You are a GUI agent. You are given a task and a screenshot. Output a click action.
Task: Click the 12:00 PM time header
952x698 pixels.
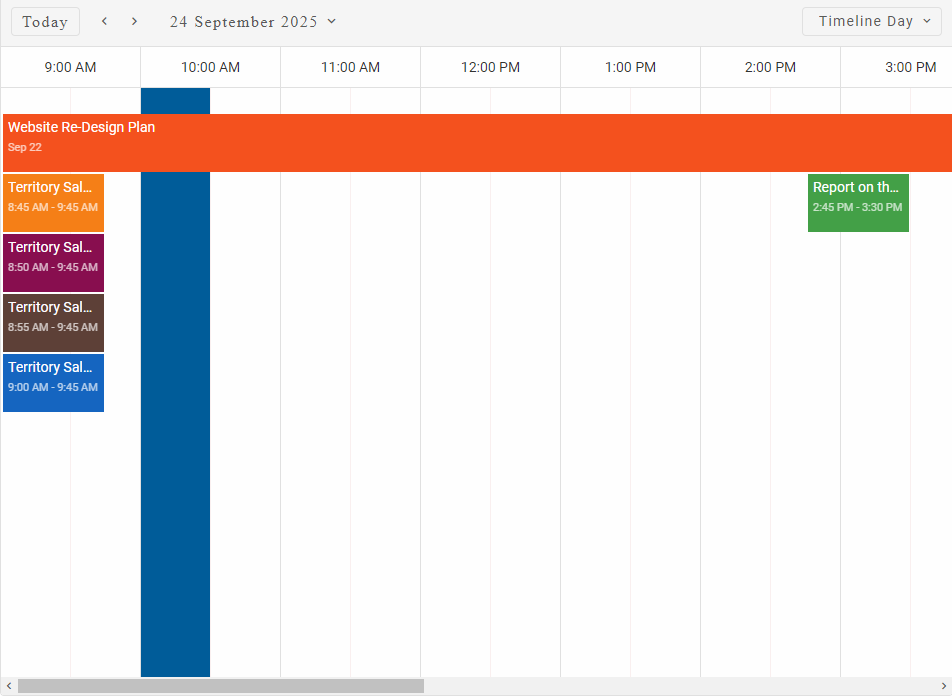click(x=490, y=67)
